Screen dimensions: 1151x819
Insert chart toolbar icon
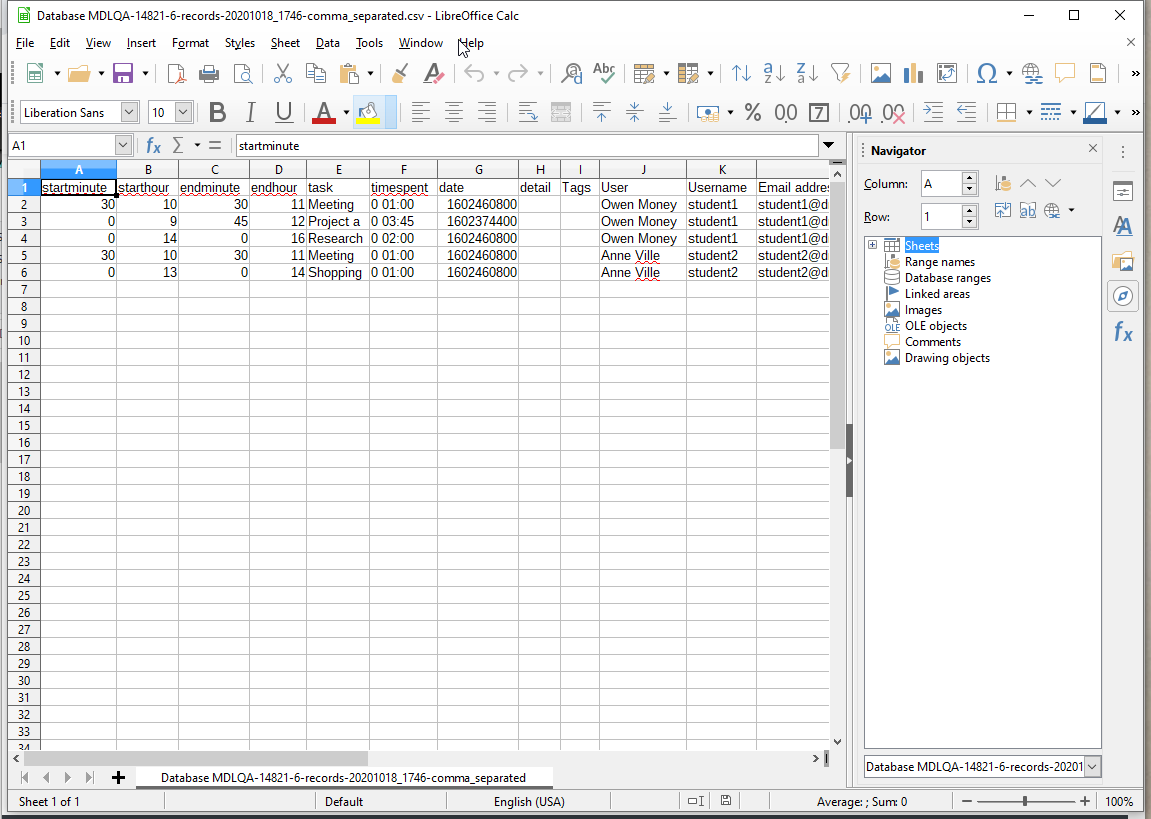pos(913,73)
